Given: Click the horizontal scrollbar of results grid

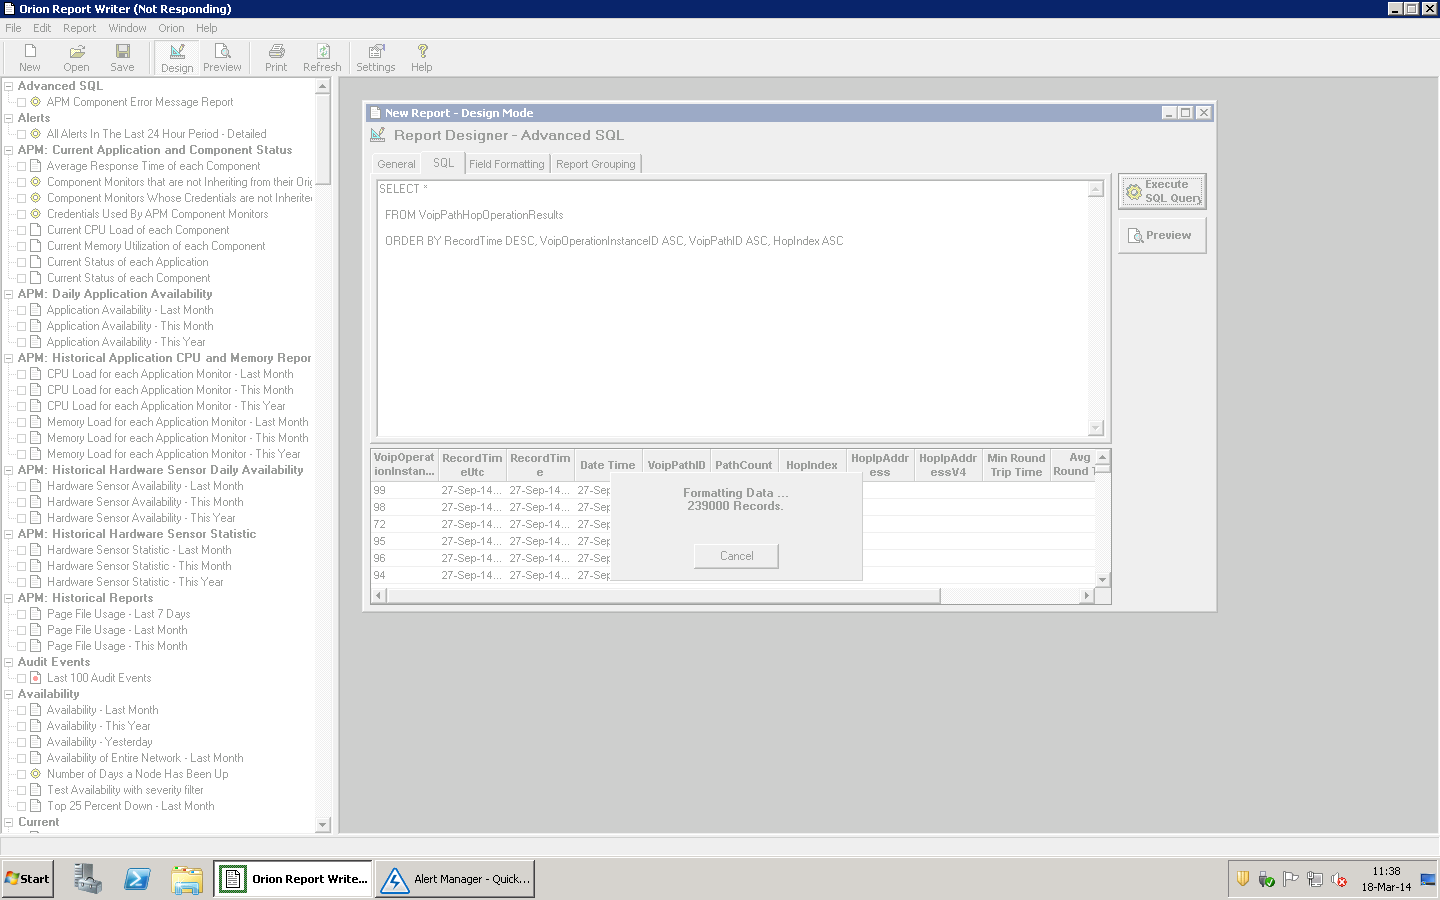Looking at the screenshot, I should coord(664,596).
